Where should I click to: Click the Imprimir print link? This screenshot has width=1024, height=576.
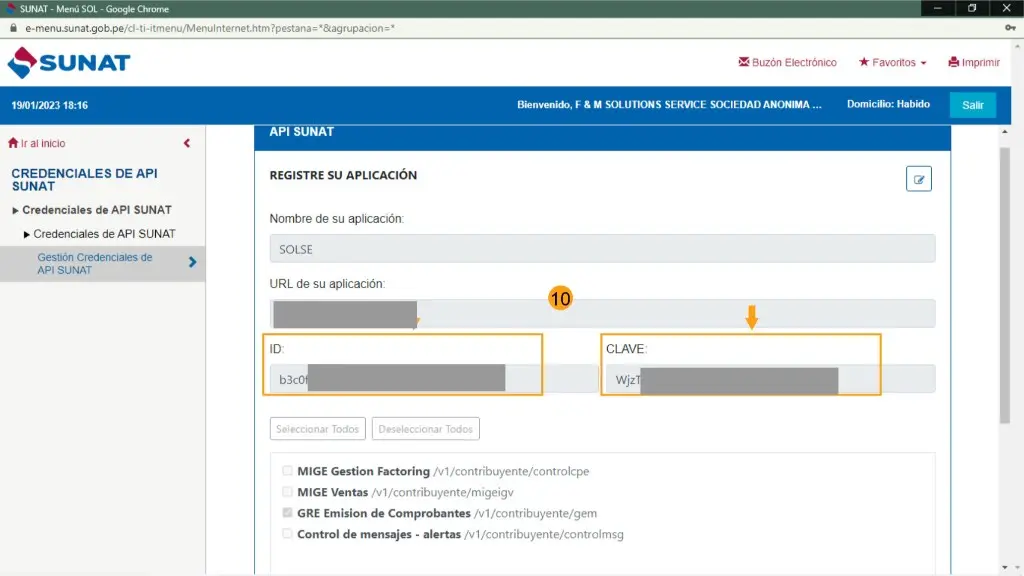[x=974, y=62]
